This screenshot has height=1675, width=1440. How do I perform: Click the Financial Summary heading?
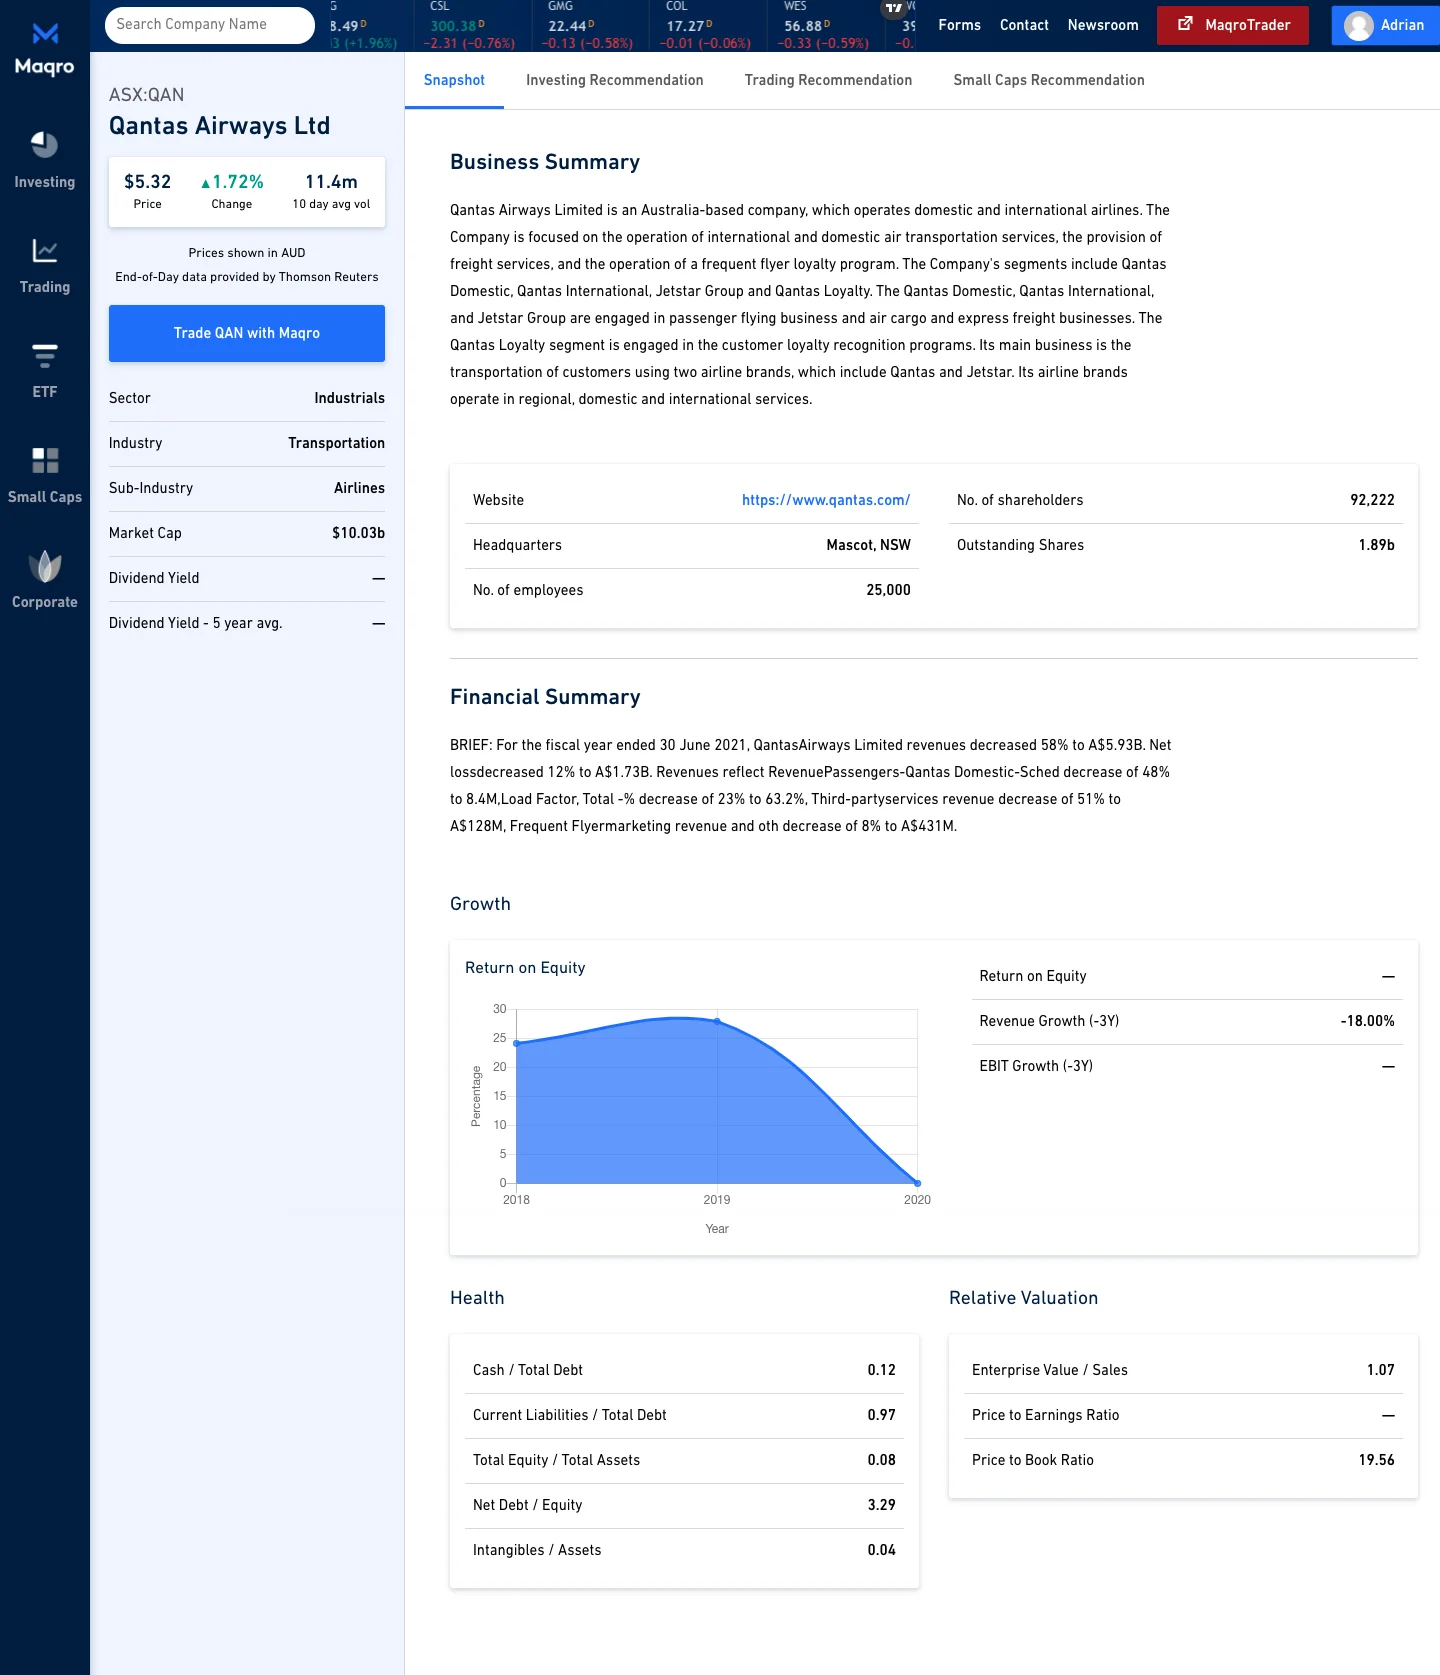click(x=545, y=697)
